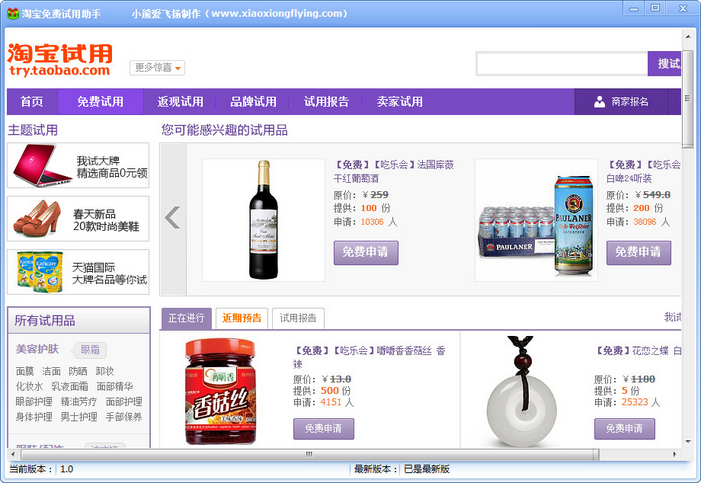The width and height of the screenshot is (701, 483).
Task: Maximize the application window
Action: tap(655, 8)
